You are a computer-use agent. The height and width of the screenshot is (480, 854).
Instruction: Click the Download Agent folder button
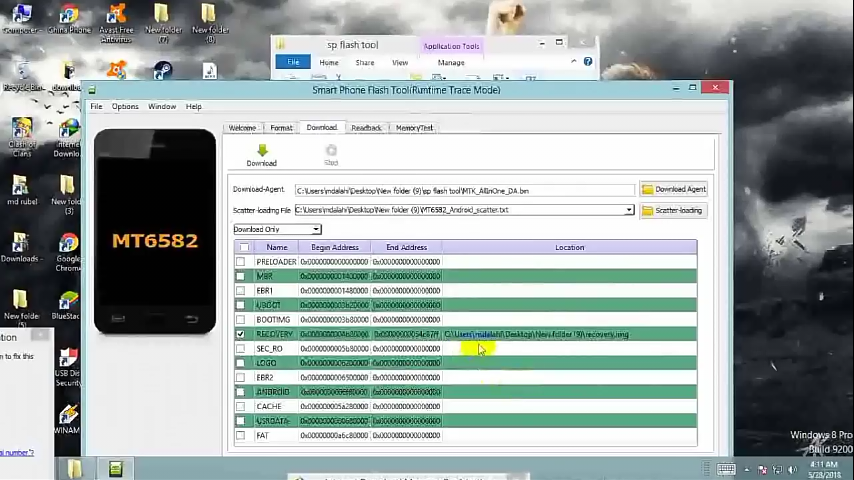click(x=674, y=189)
